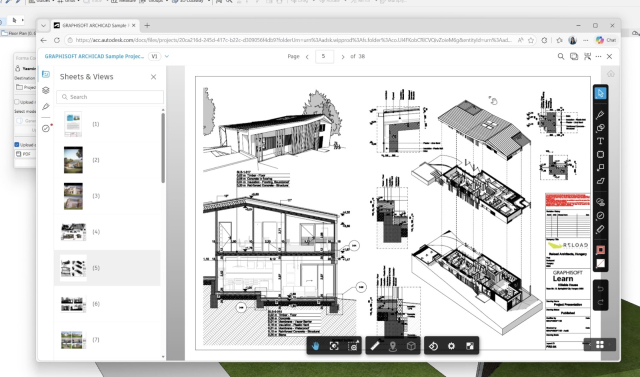This screenshot has width=640, height=377.
Task: Refresh the browser page
Action: (x=57, y=40)
